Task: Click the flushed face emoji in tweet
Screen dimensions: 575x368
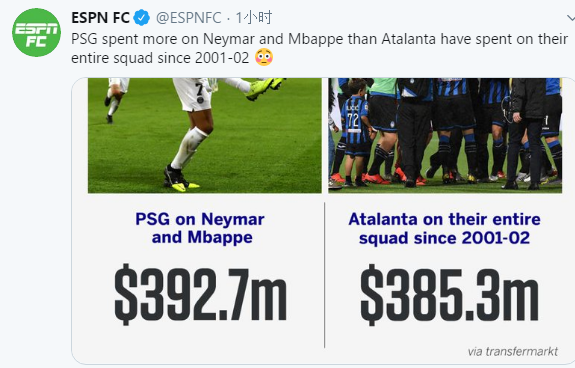Action: (x=264, y=58)
